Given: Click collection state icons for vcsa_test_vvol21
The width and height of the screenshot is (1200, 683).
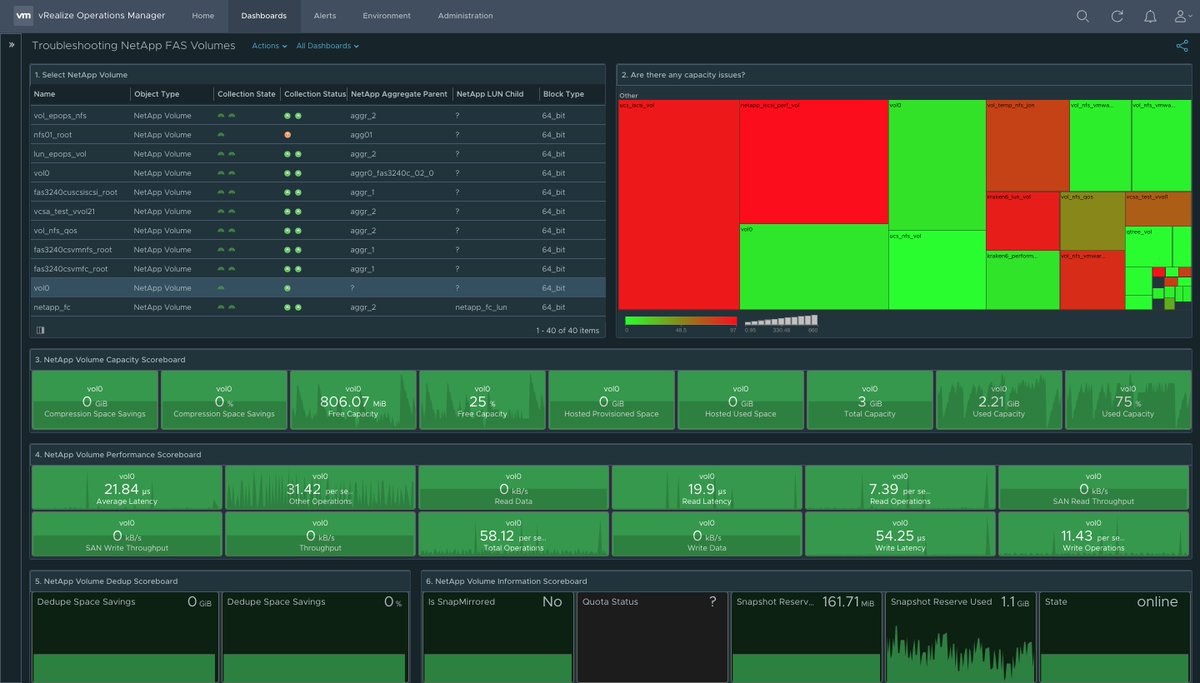Looking at the screenshot, I should [x=226, y=211].
